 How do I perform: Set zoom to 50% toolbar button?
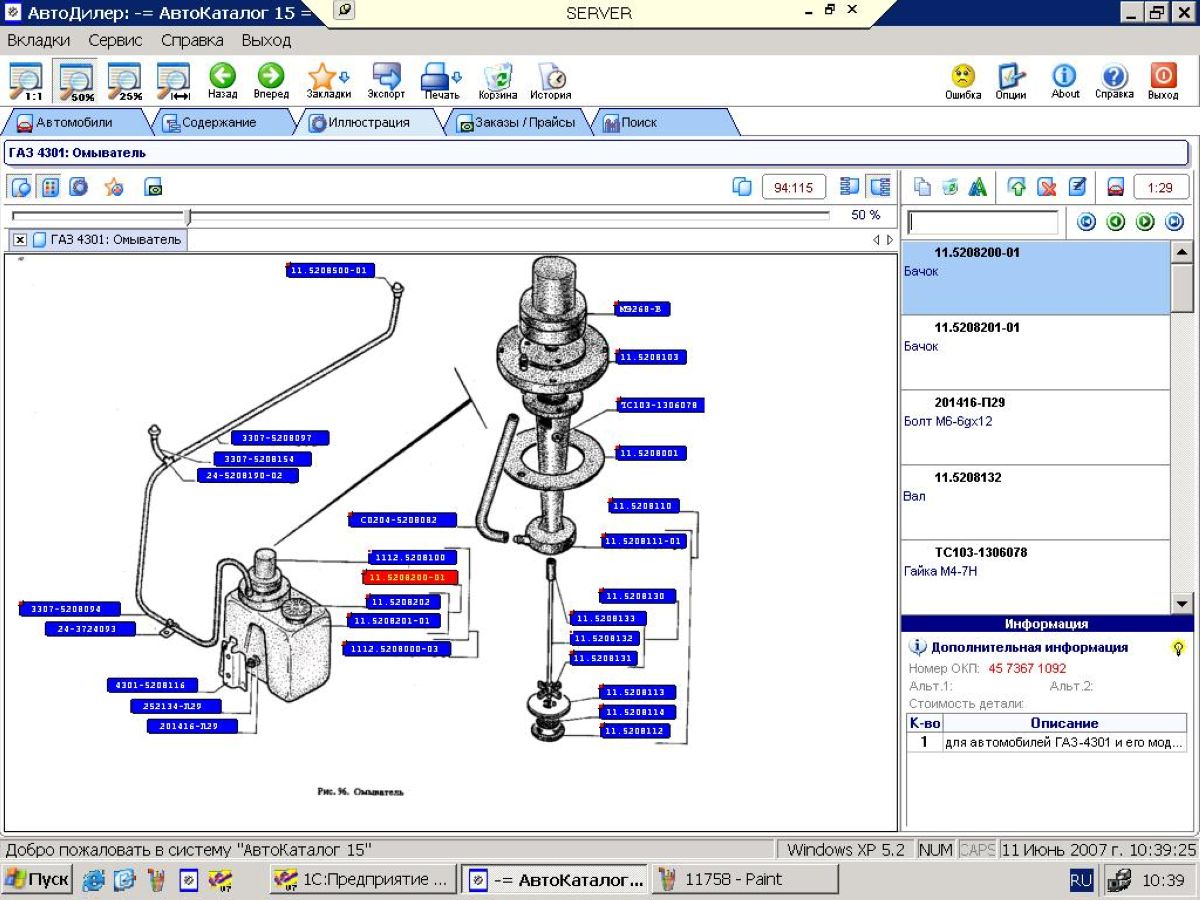pos(77,81)
